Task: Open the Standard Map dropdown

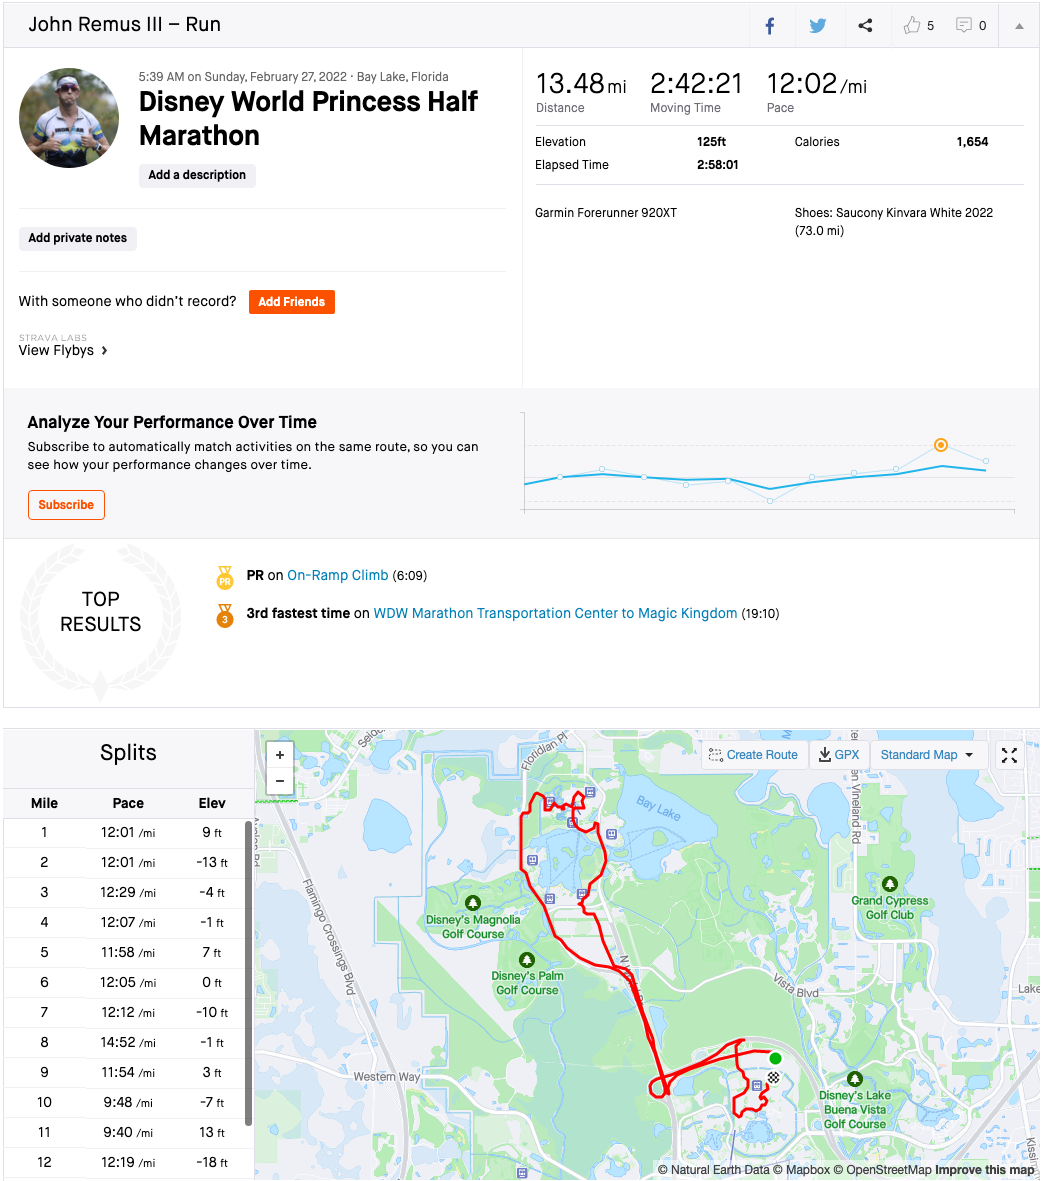Action: click(x=926, y=755)
